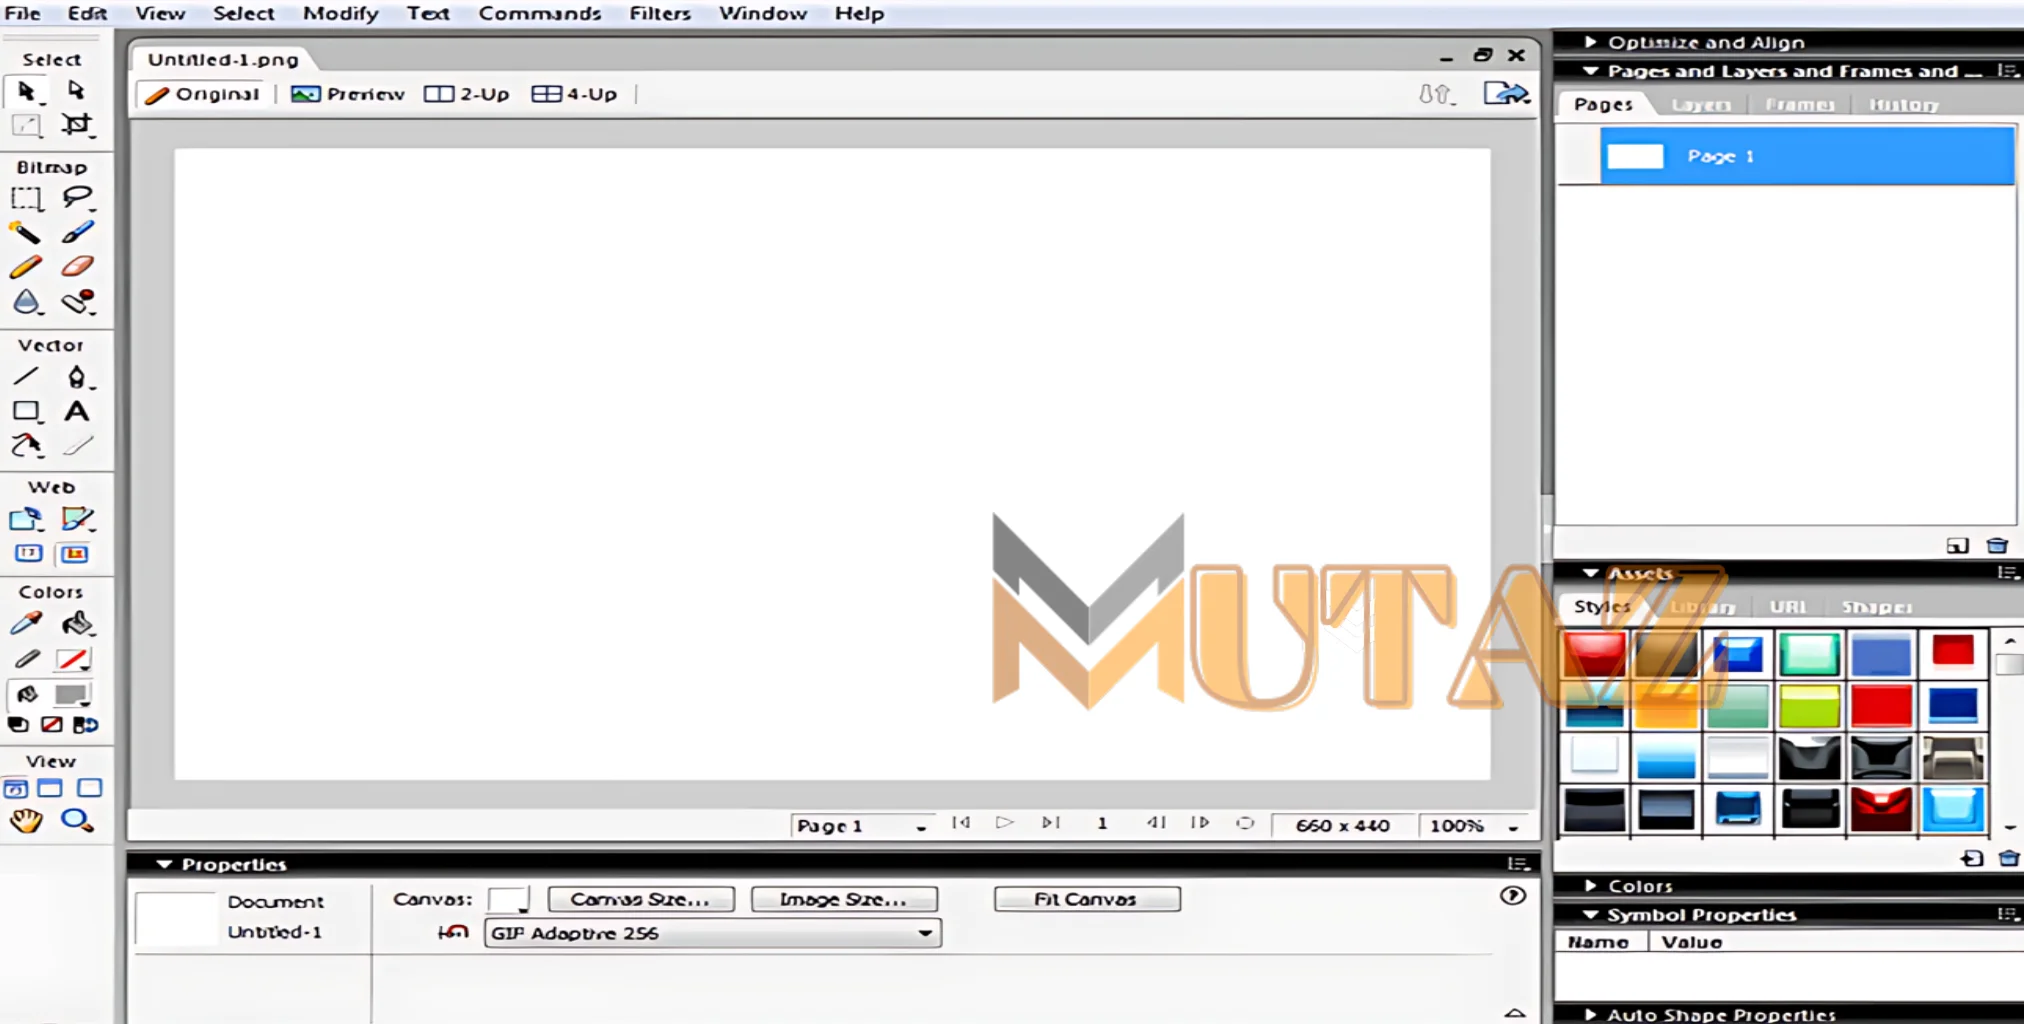Open the Filters menu

click(660, 14)
